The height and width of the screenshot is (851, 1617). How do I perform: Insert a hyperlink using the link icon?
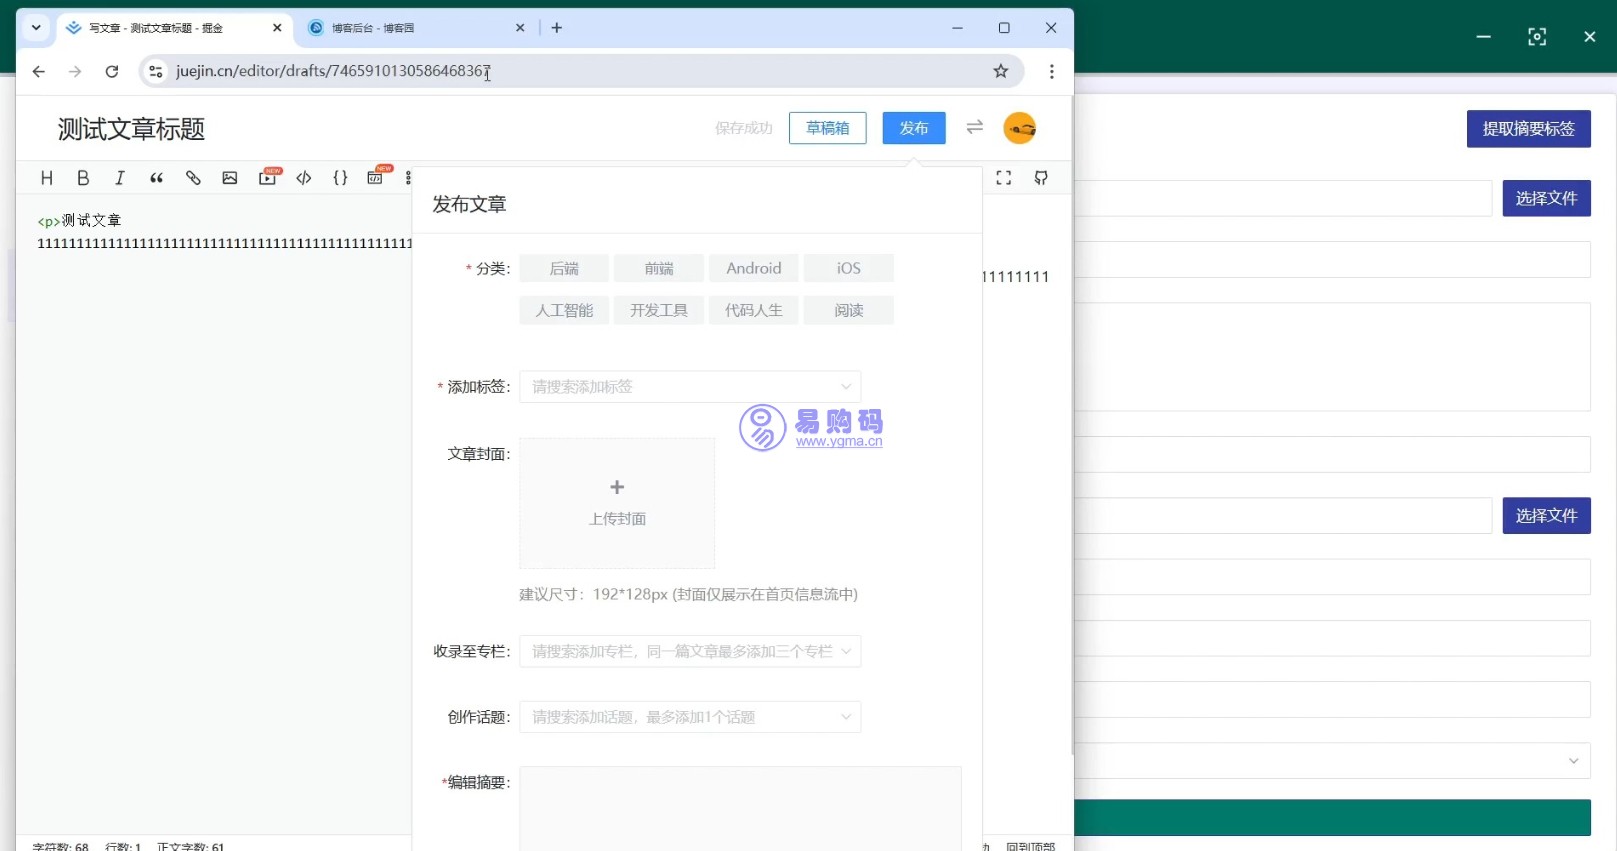click(x=193, y=178)
